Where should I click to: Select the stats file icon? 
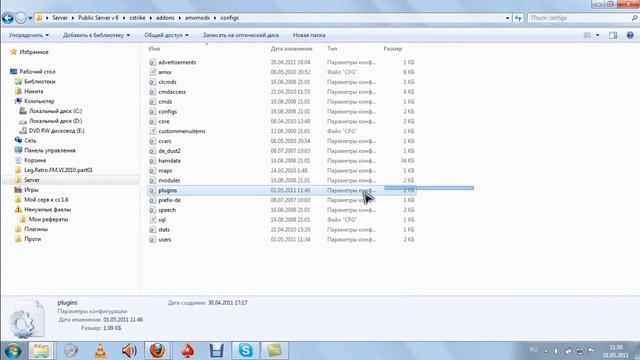152,230
